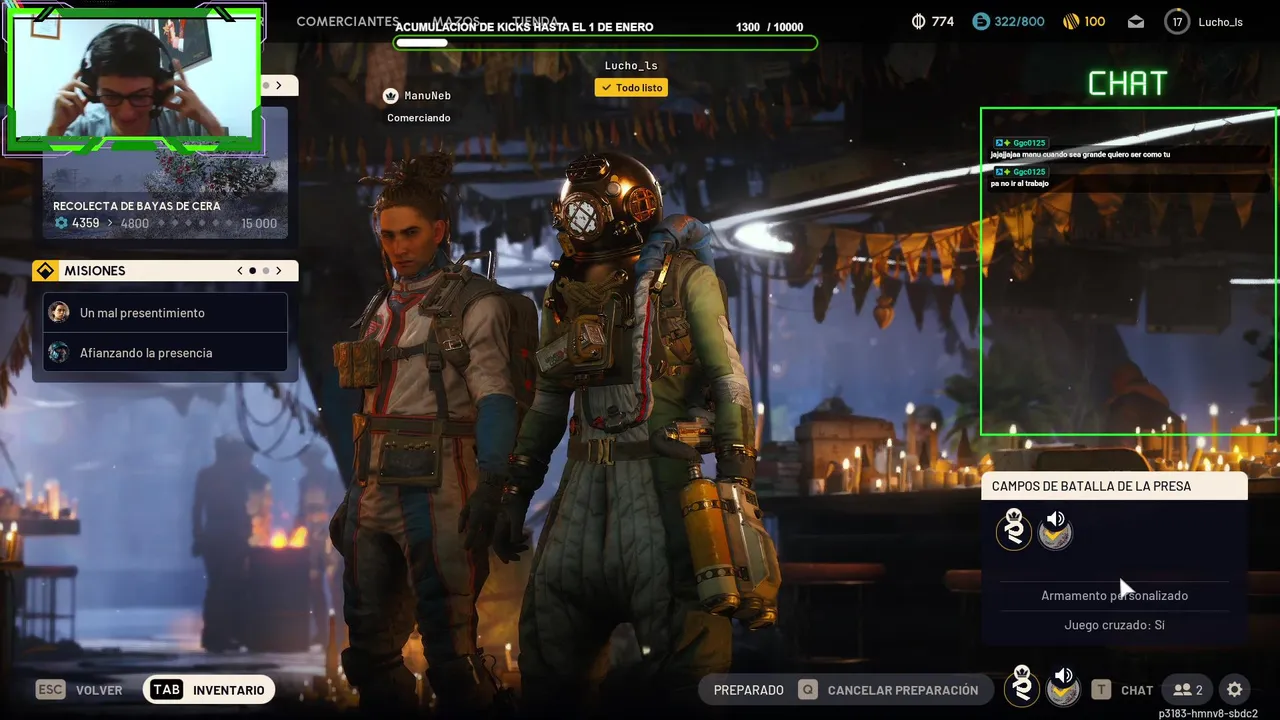Click the Afianzando la presencia helmet portrait

(59, 353)
